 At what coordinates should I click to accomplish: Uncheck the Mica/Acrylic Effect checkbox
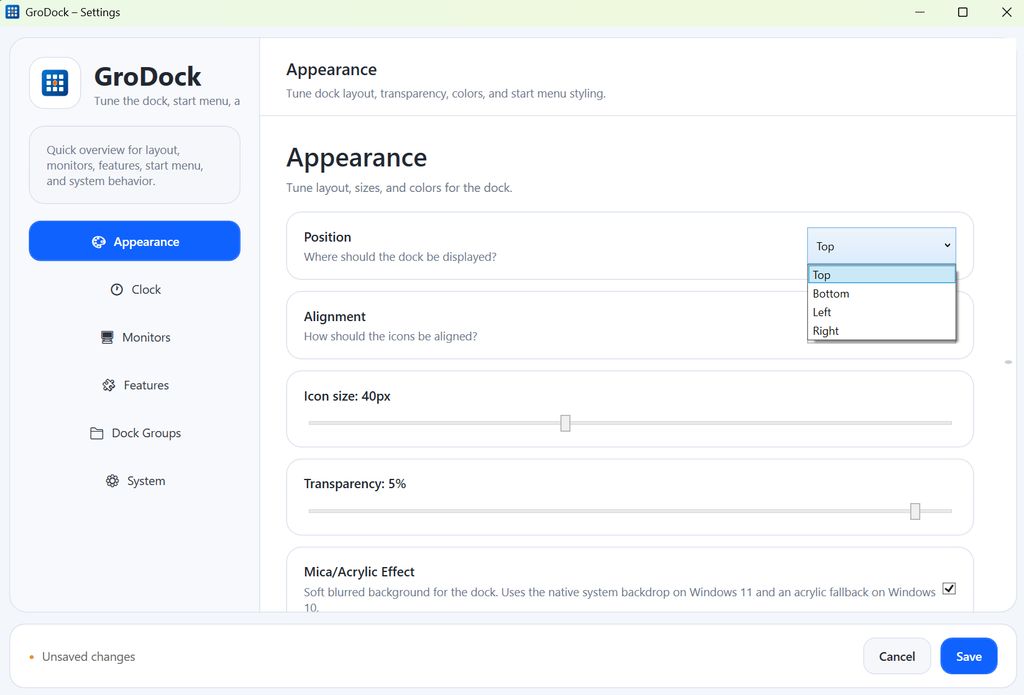tap(950, 589)
